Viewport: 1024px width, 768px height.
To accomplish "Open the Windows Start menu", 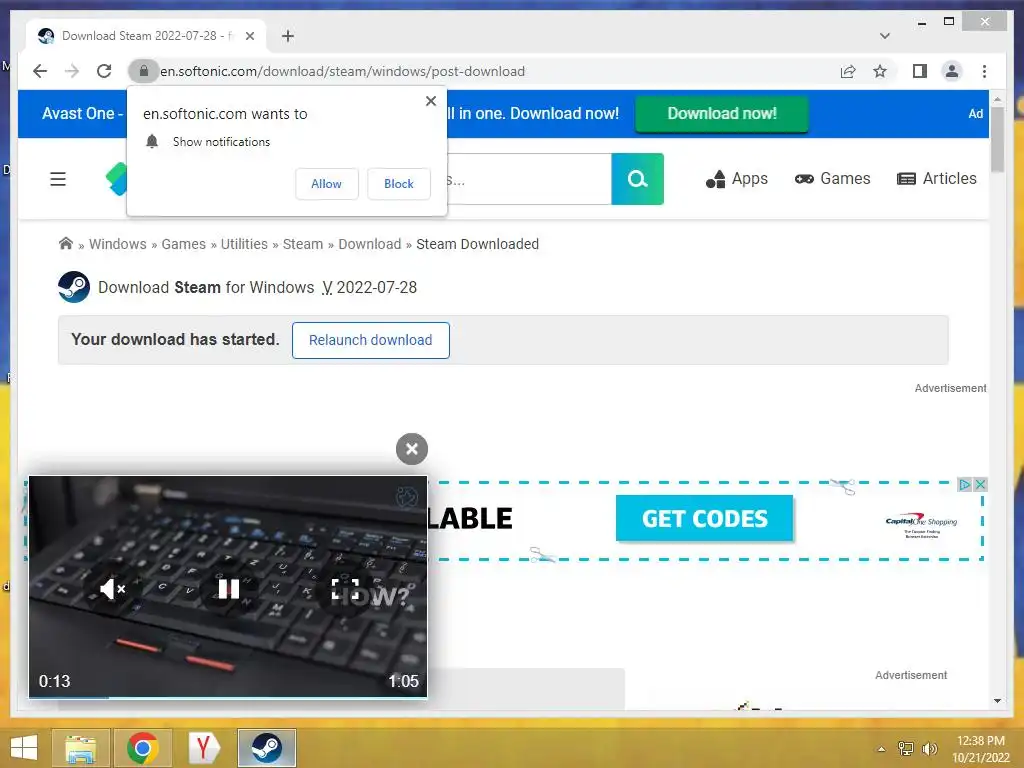I will click(x=24, y=748).
